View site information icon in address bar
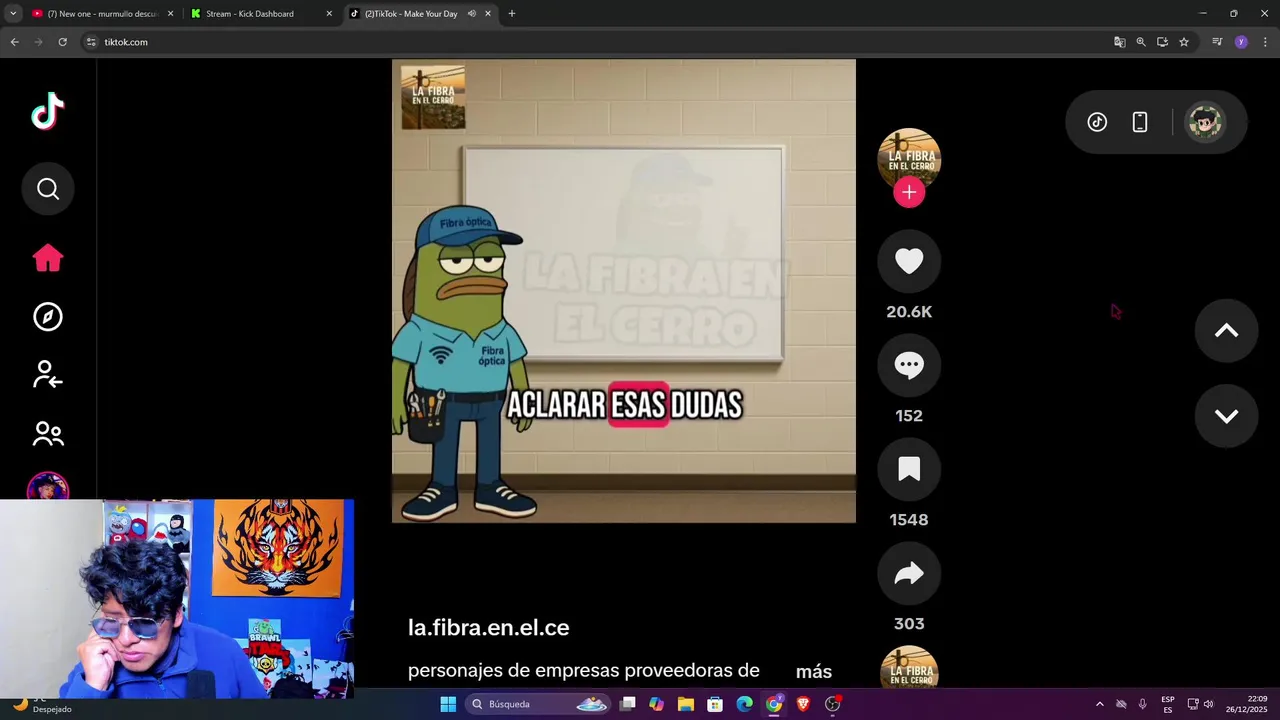 click(x=91, y=42)
